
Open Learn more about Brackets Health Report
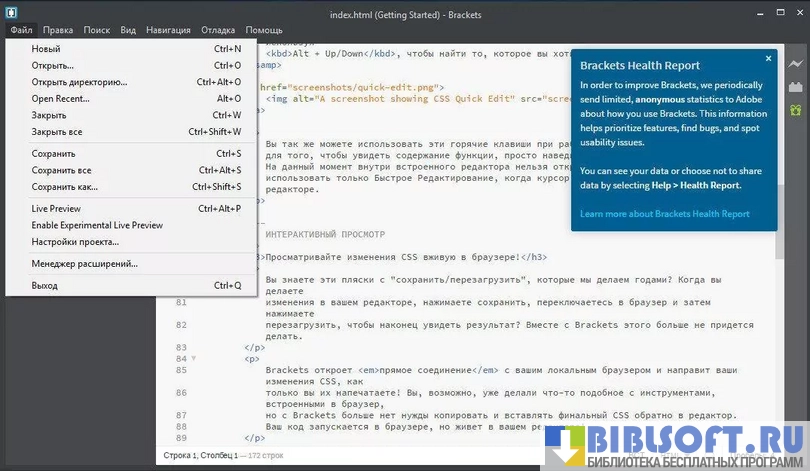664,214
